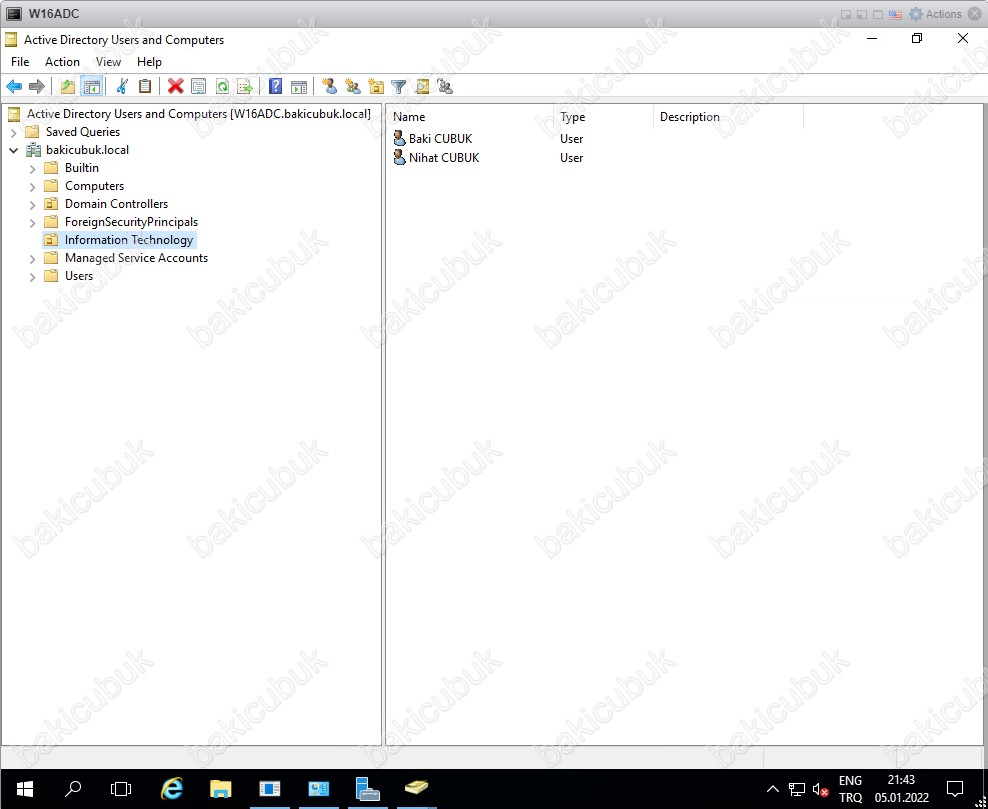Toggle Show/Hide Console Tree toolbar button
Image resolution: width=988 pixels, height=809 pixels.
tap(91, 86)
